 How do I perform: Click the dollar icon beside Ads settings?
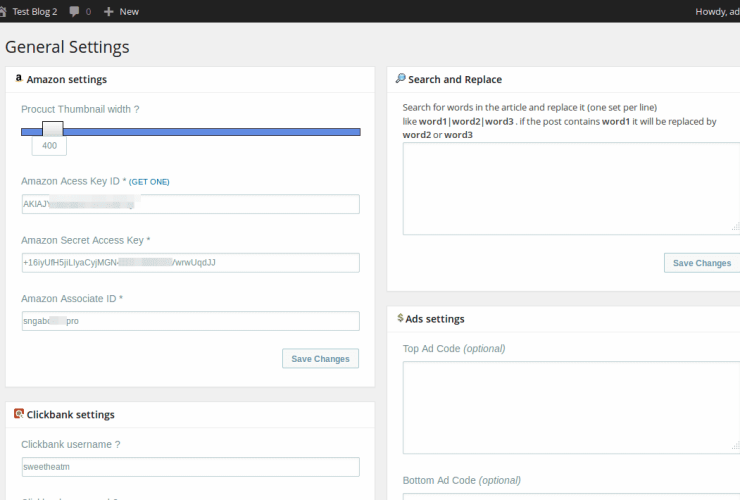401,318
